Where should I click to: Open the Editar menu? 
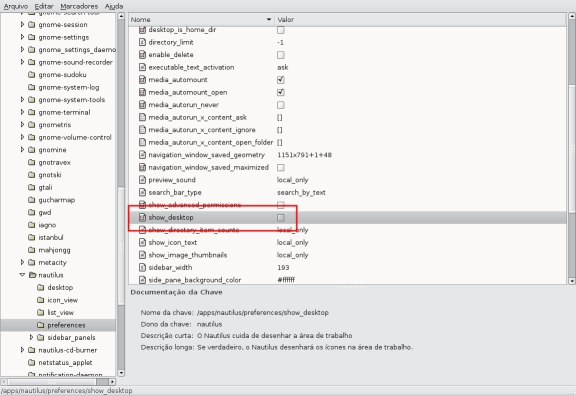coord(44,6)
